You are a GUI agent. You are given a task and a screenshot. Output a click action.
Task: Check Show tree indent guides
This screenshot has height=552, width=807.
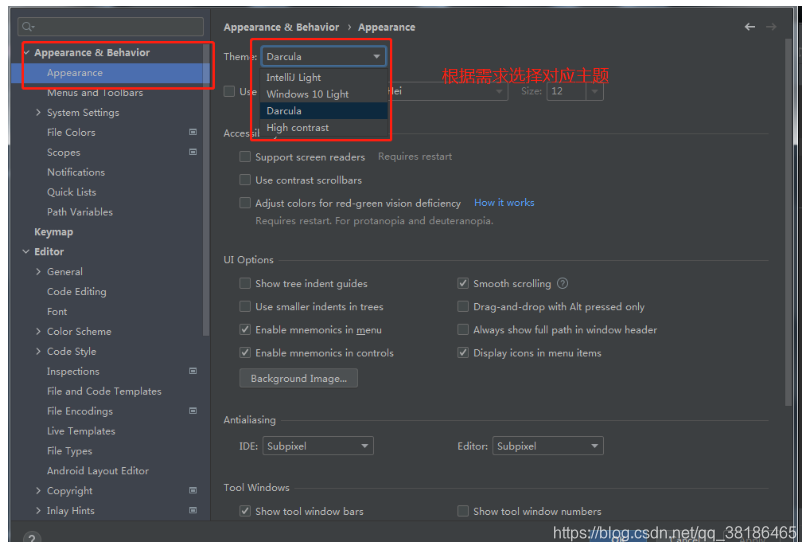[x=245, y=283]
